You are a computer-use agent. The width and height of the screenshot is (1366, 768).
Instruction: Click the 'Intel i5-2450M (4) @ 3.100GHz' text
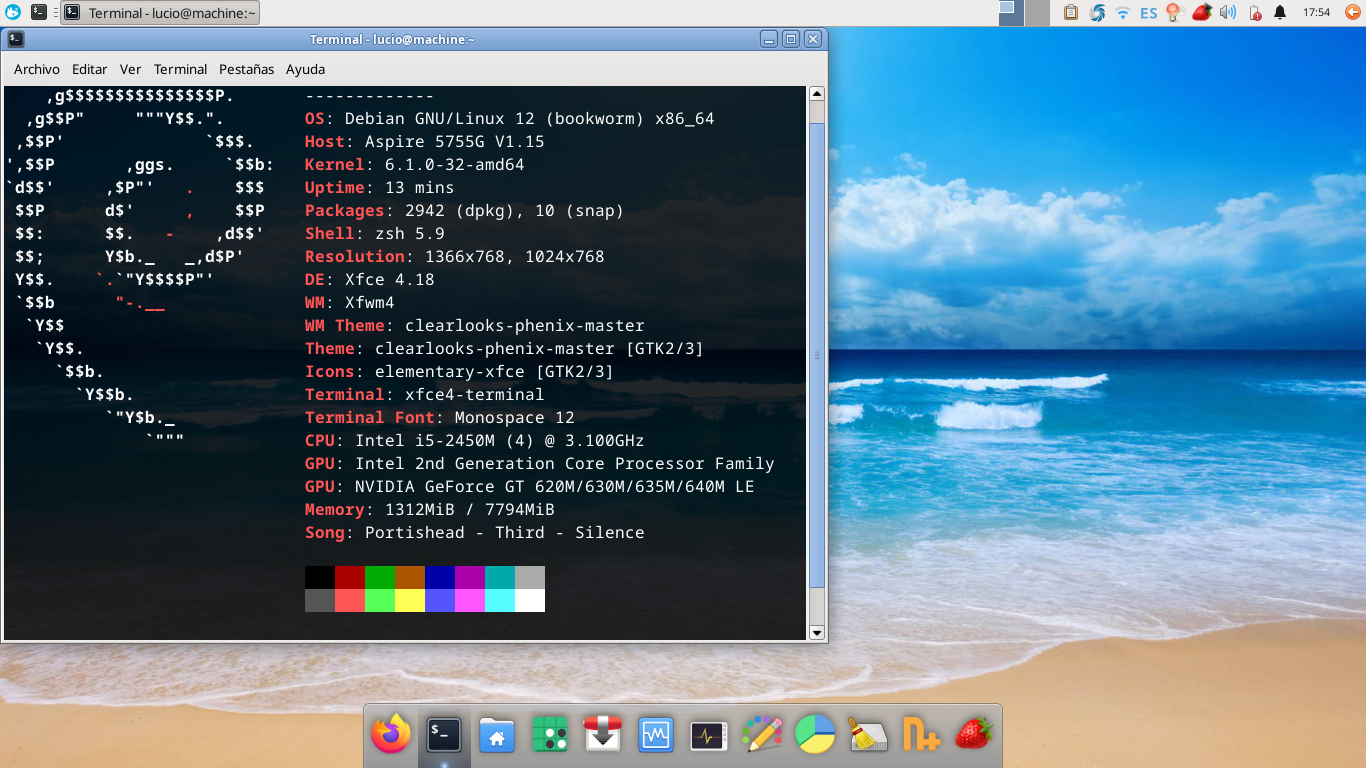[500, 440]
